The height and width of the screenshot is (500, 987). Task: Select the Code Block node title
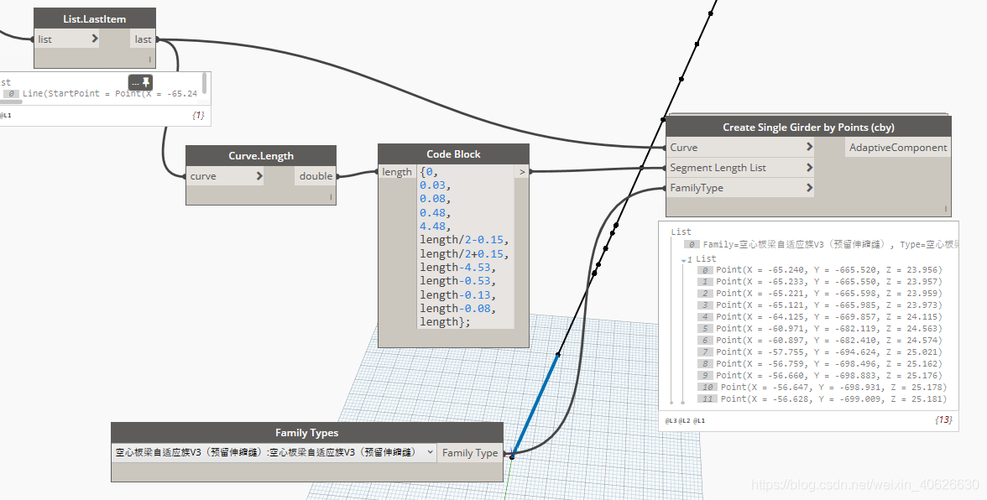click(453, 154)
